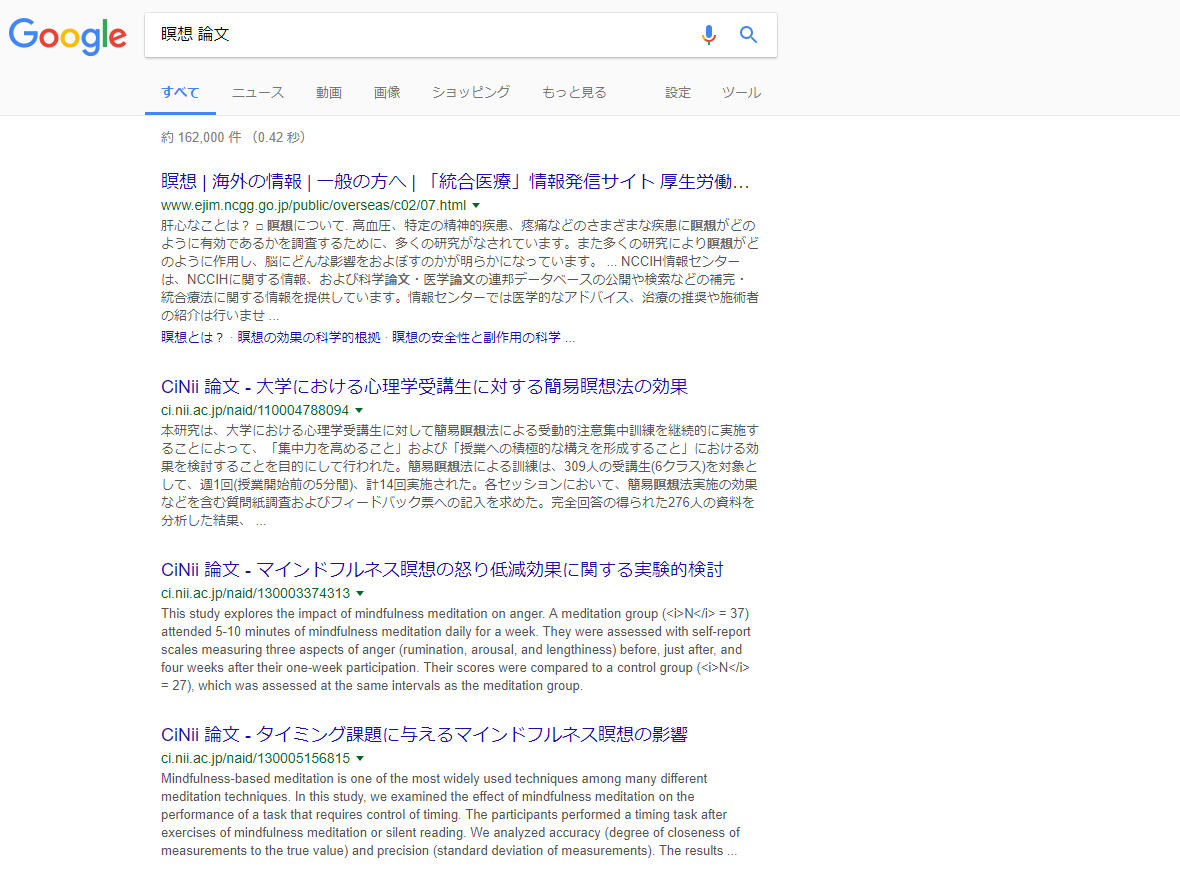The height and width of the screenshot is (878, 1180).
Task: Switch to the ニュース tab
Action: click(258, 93)
